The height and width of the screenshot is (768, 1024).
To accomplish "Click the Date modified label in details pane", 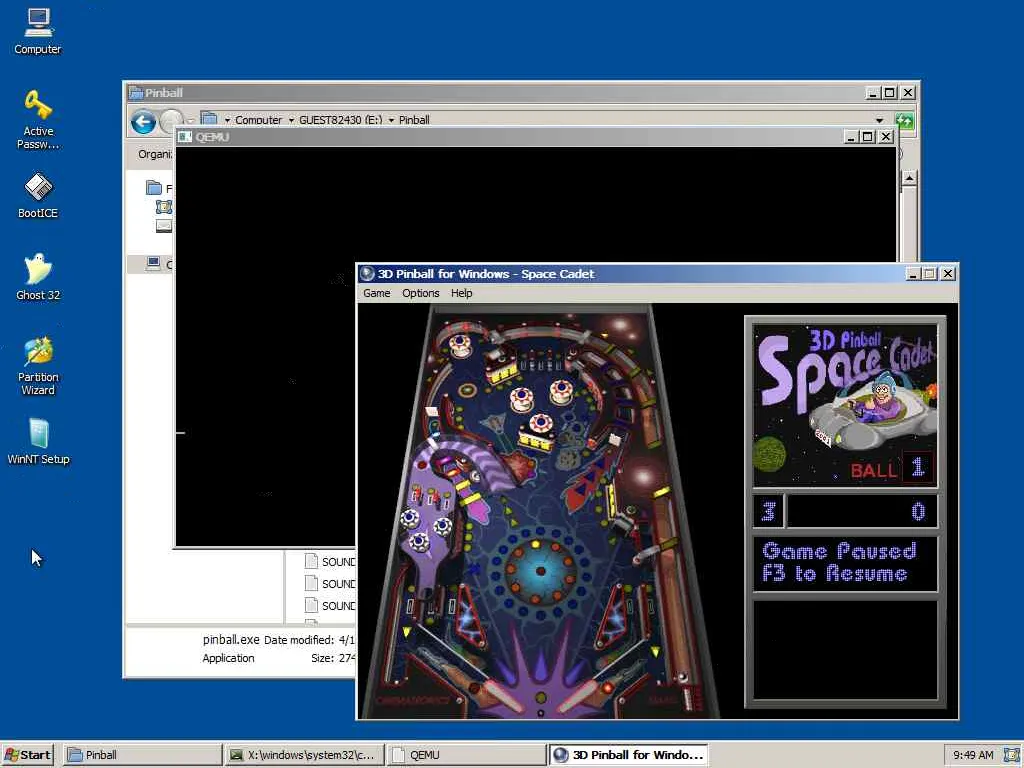I will tap(299, 640).
